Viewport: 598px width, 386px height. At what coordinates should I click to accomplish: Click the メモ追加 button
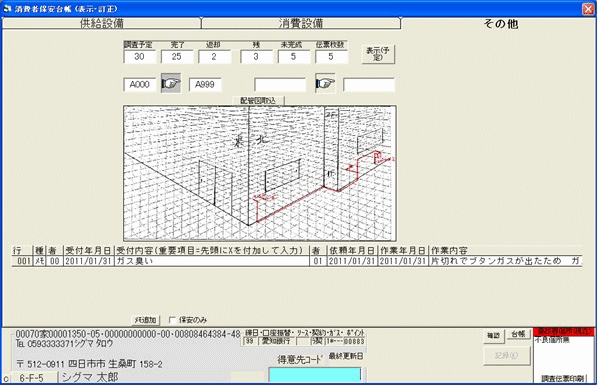145,320
